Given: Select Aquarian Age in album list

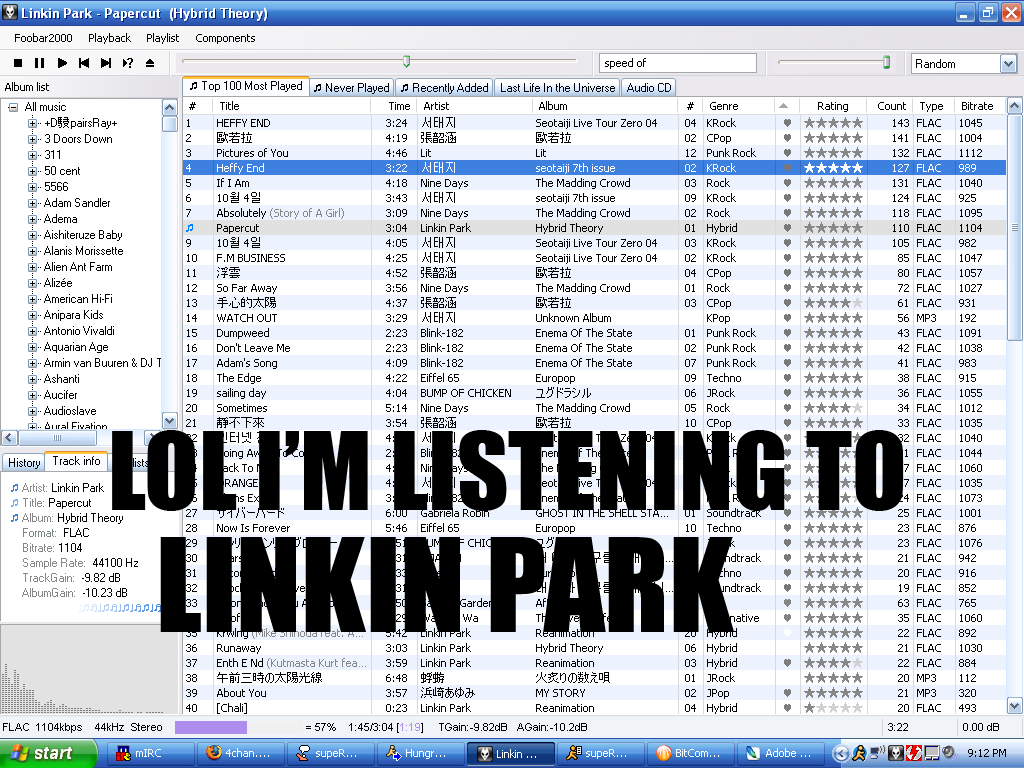Looking at the screenshot, I should click(x=76, y=347).
